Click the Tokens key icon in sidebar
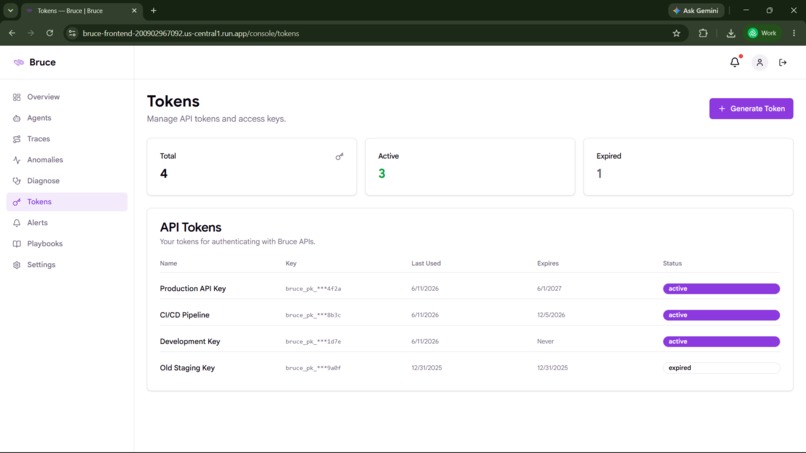 [x=16, y=202]
